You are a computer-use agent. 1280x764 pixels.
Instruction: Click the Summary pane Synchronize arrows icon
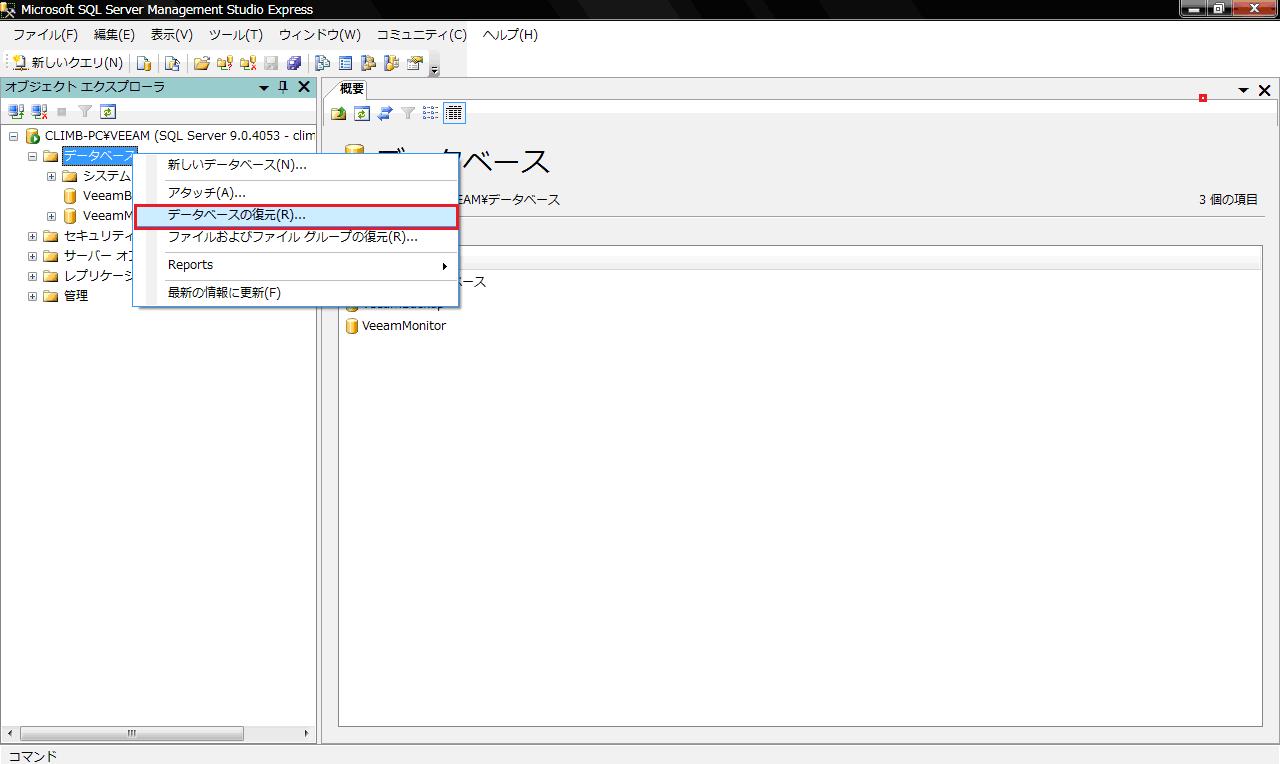pyautogui.click(x=385, y=113)
